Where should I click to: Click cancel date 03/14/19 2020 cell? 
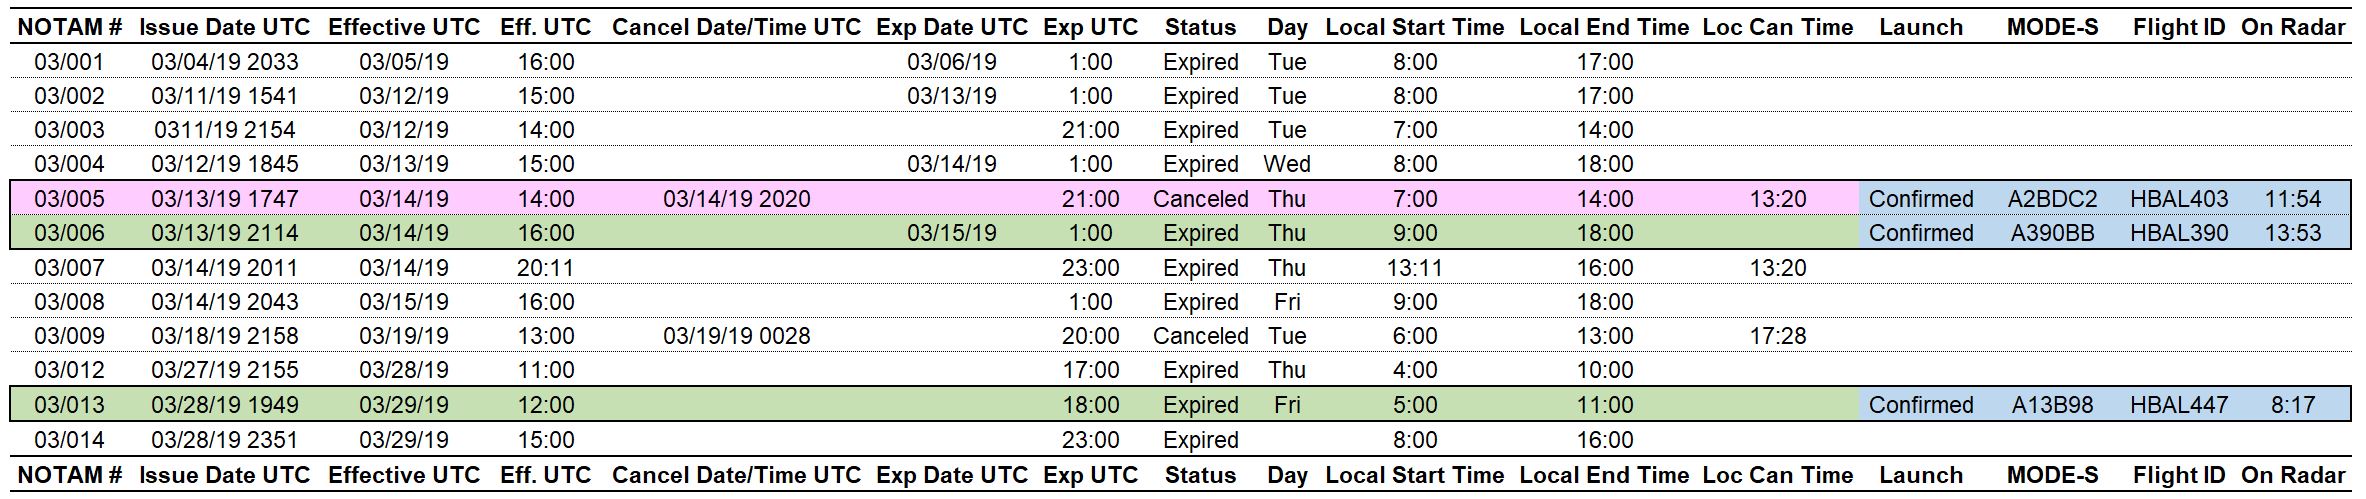[x=737, y=199]
